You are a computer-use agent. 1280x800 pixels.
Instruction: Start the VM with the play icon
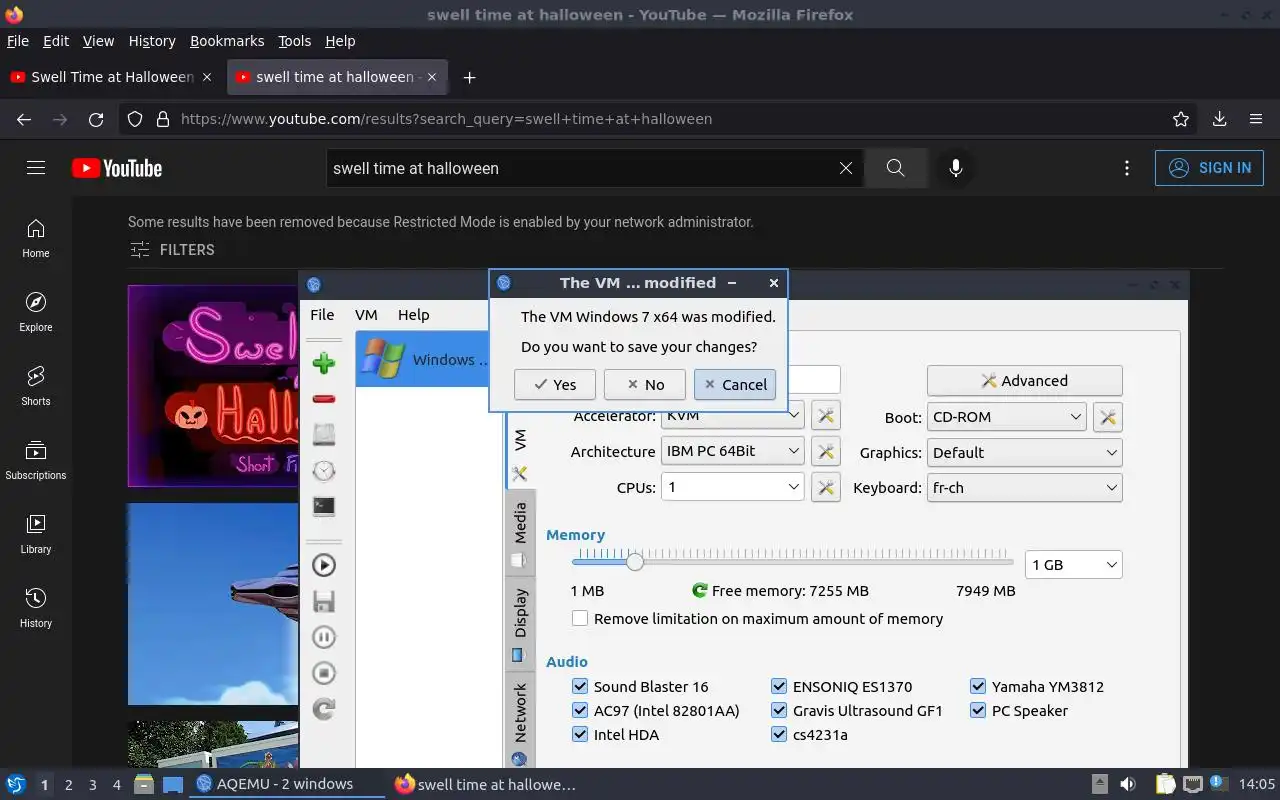[323, 565]
